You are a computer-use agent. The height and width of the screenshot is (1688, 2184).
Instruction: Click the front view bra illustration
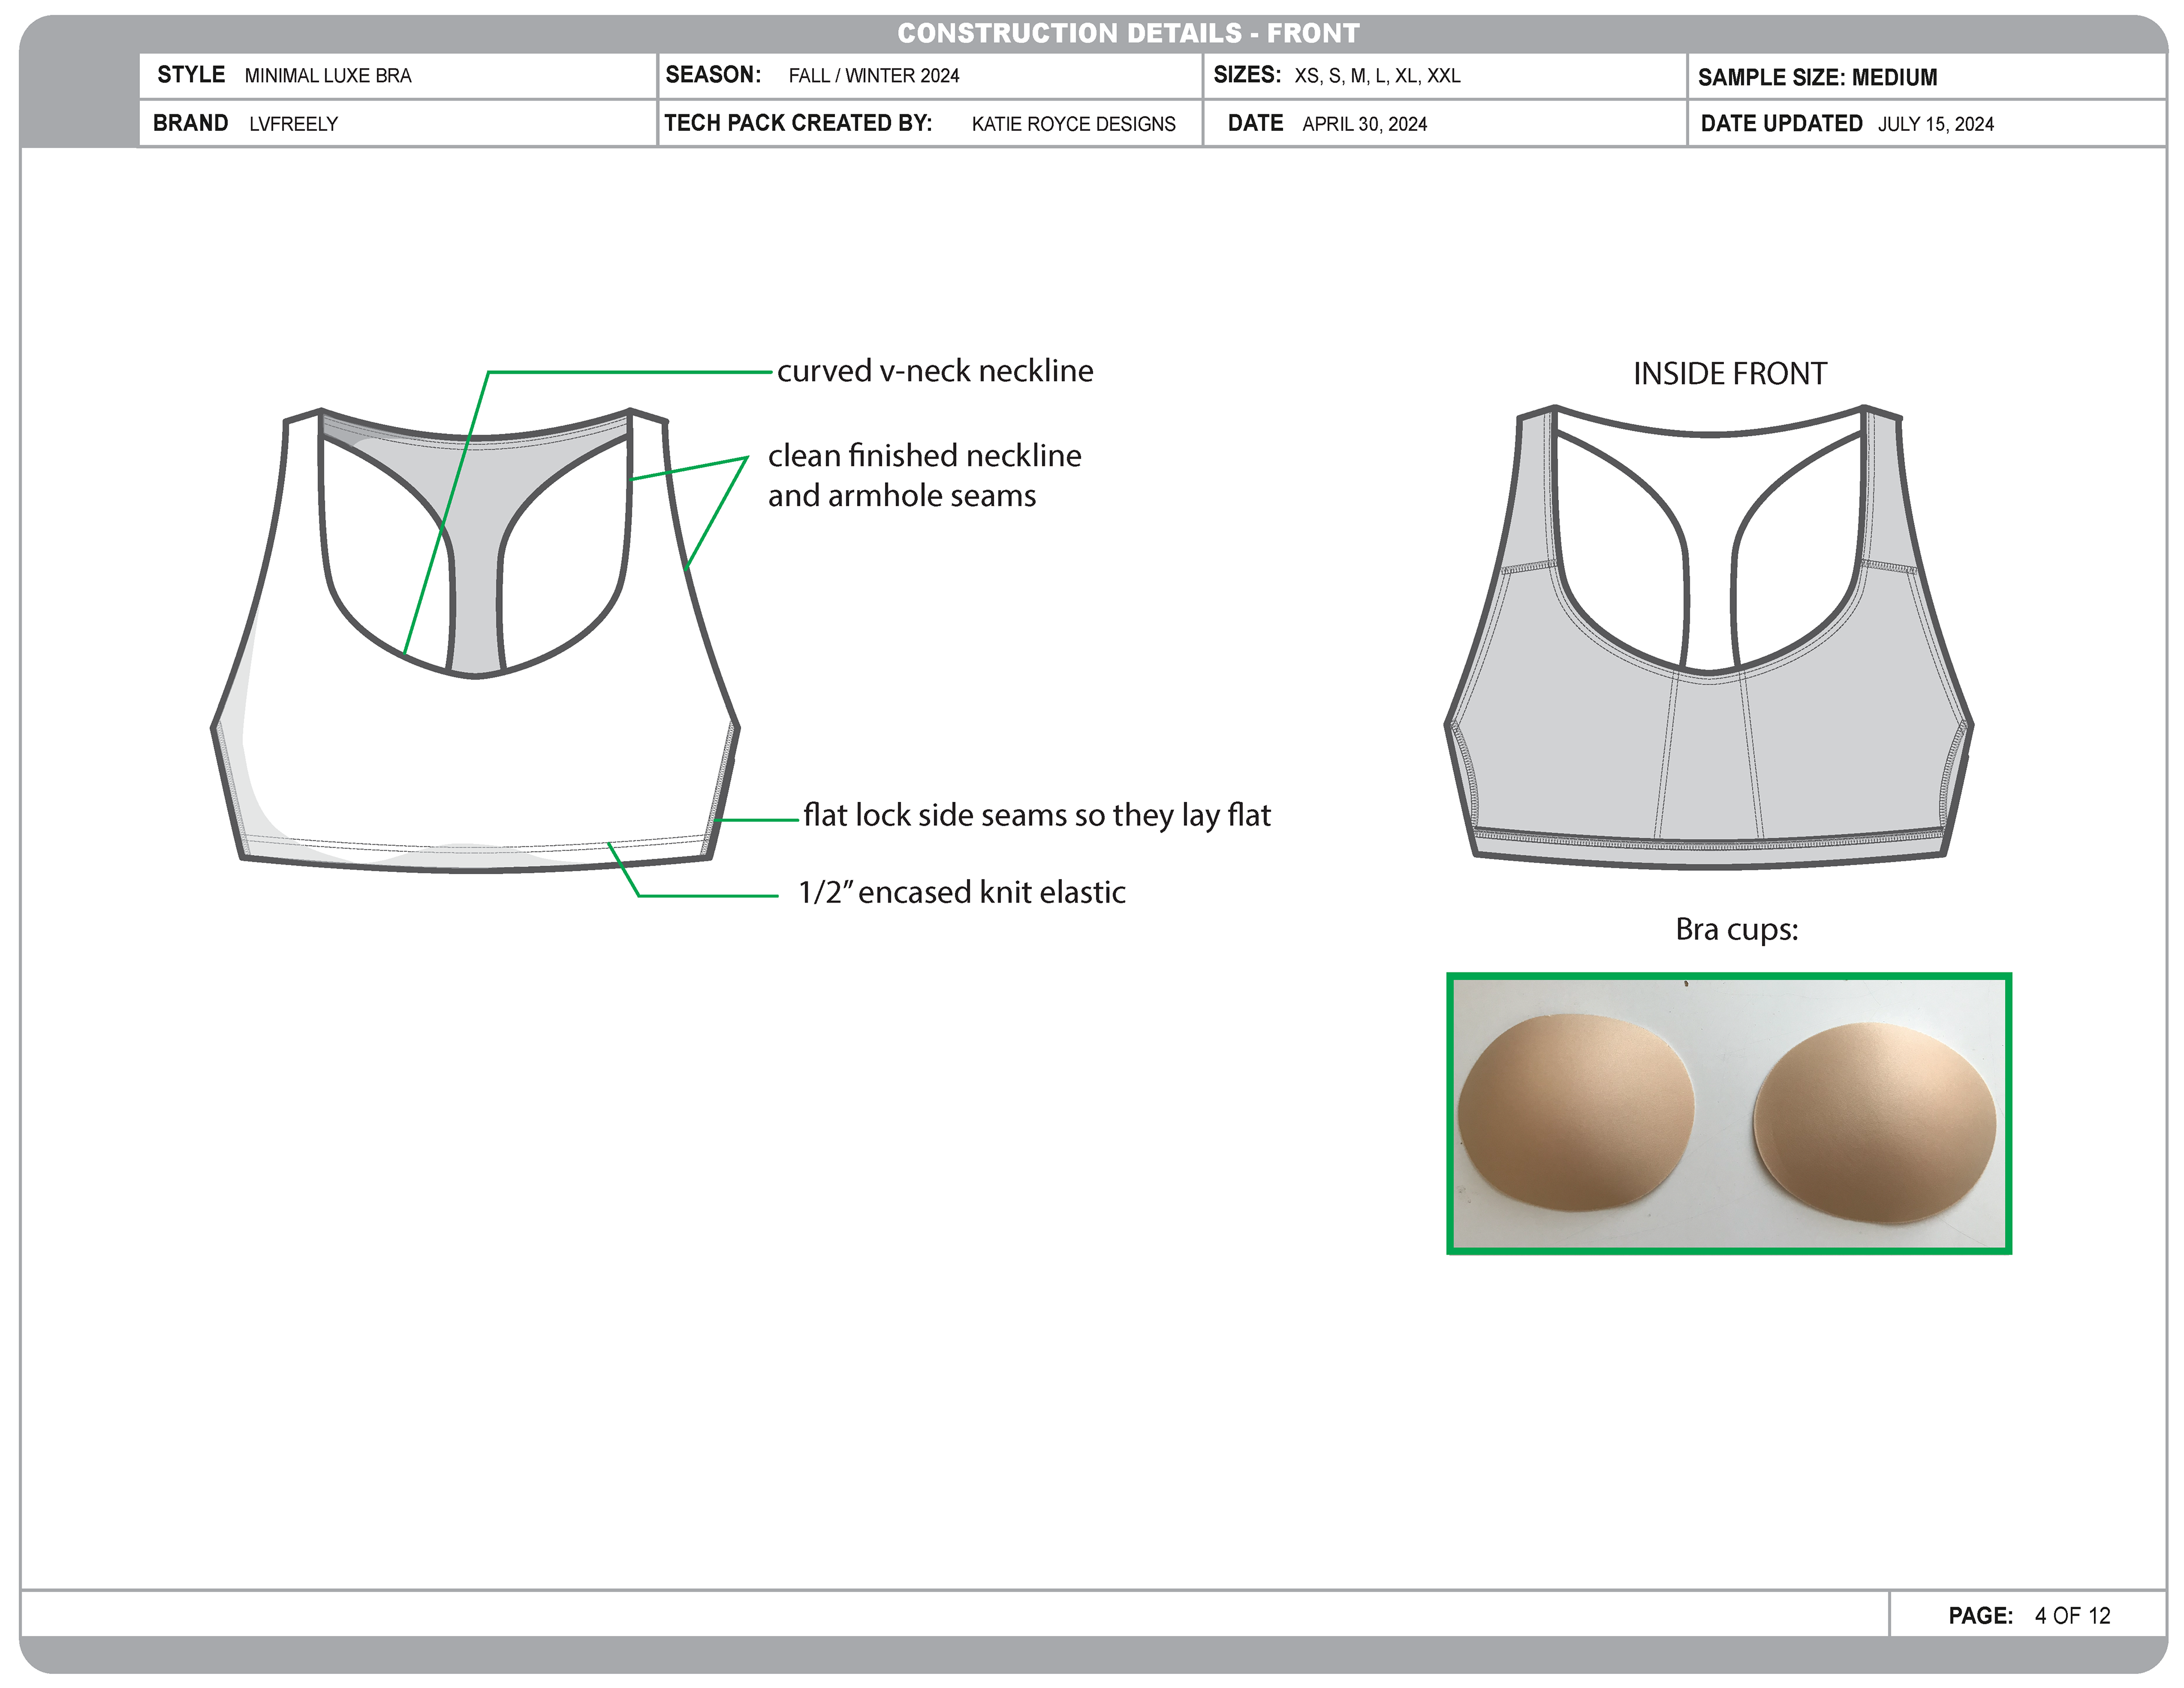475,750
